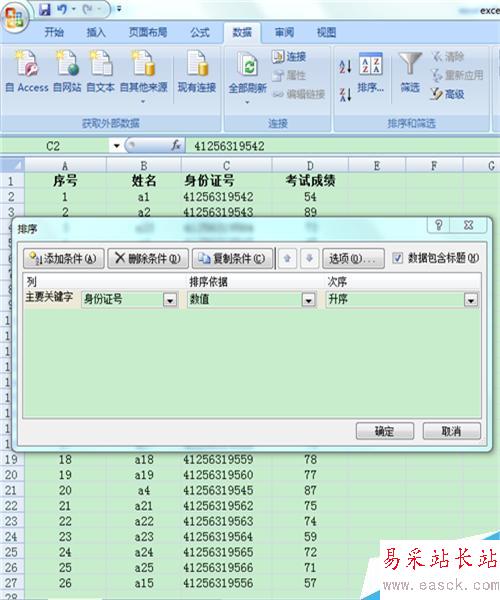Select cell with text 考试成绩
Image resolution: width=500 pixels, height=600 pixels.
pos(310,181)
